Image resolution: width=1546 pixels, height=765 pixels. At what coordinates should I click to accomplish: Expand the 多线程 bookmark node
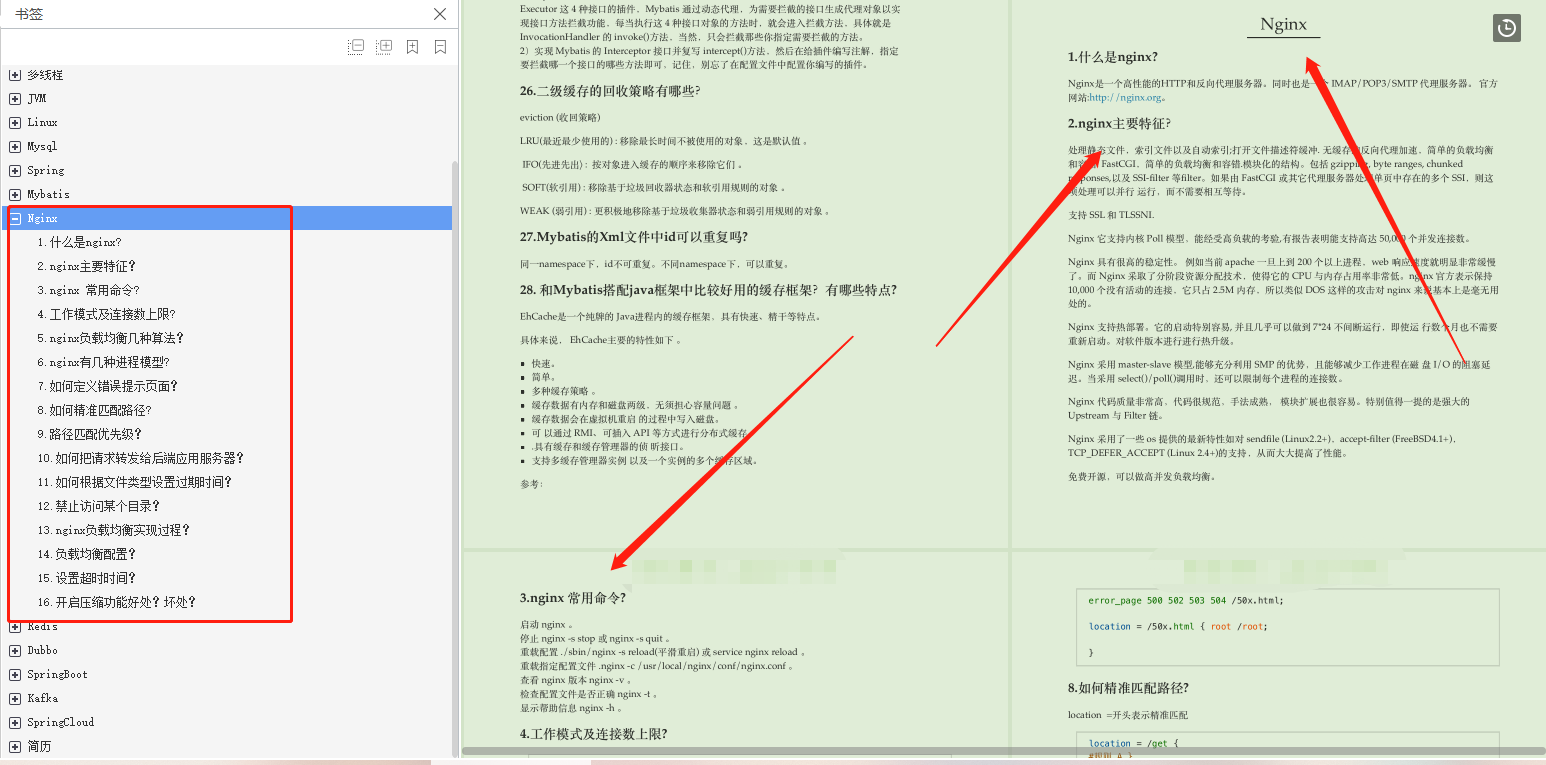(15, 75)
